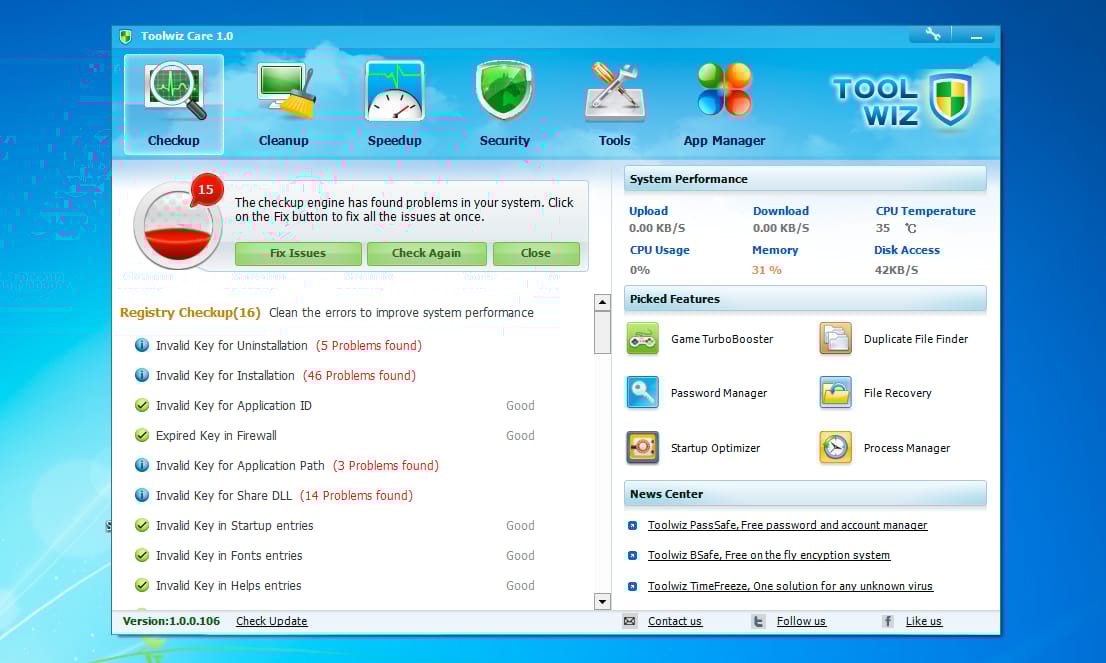
Task: Open File Recovery icon
Action: click(835, 393)
